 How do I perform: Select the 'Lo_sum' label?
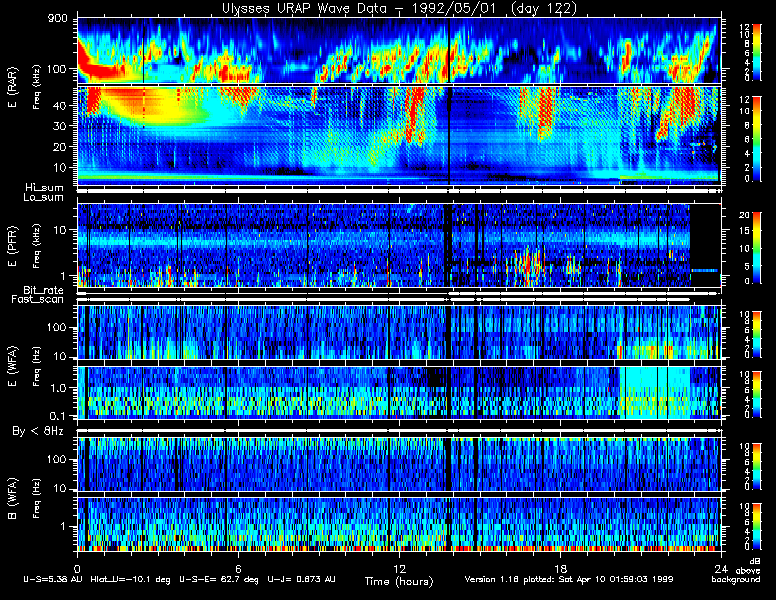tap(44, 198)
